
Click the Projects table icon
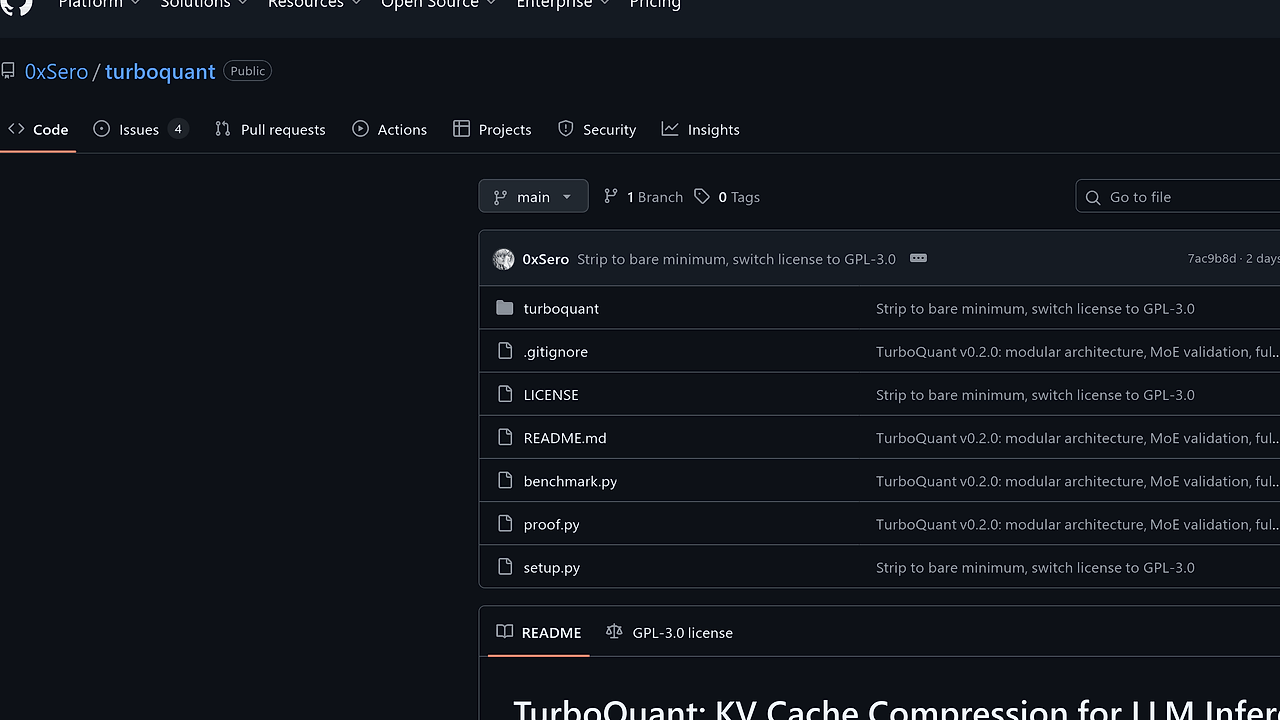(x=461, y=129)
